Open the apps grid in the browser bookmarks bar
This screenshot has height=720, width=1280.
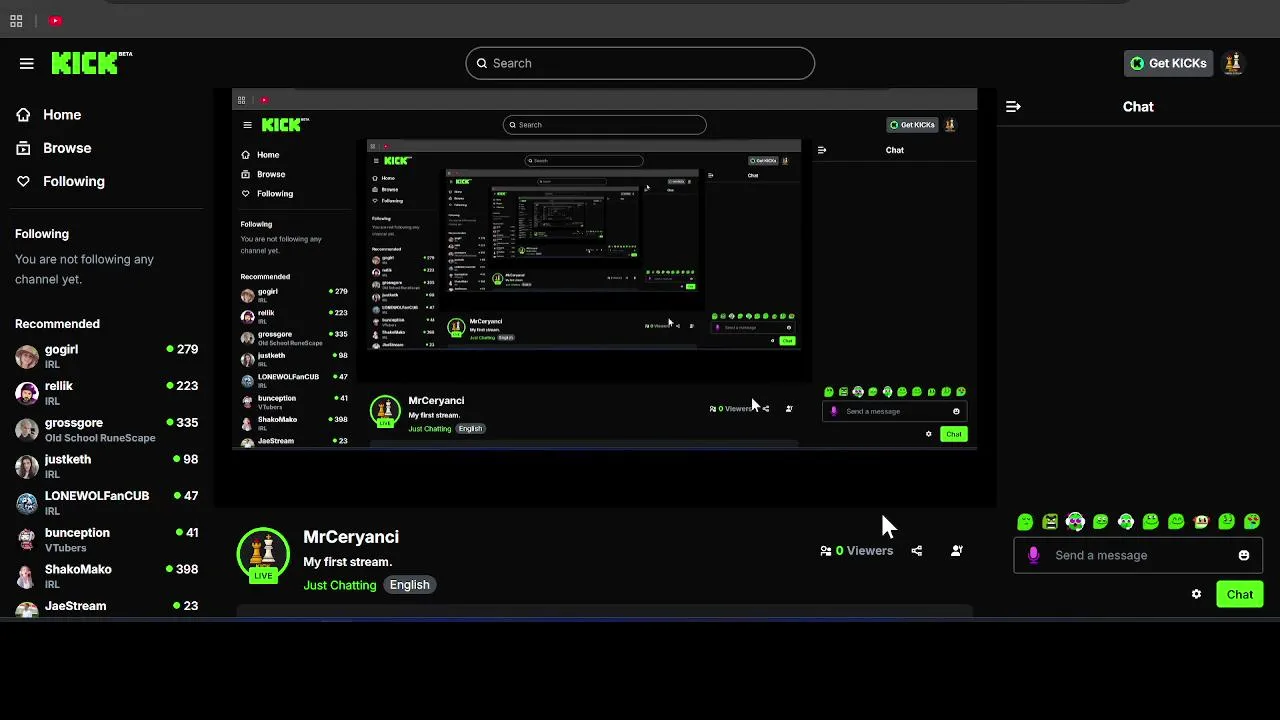16,20
